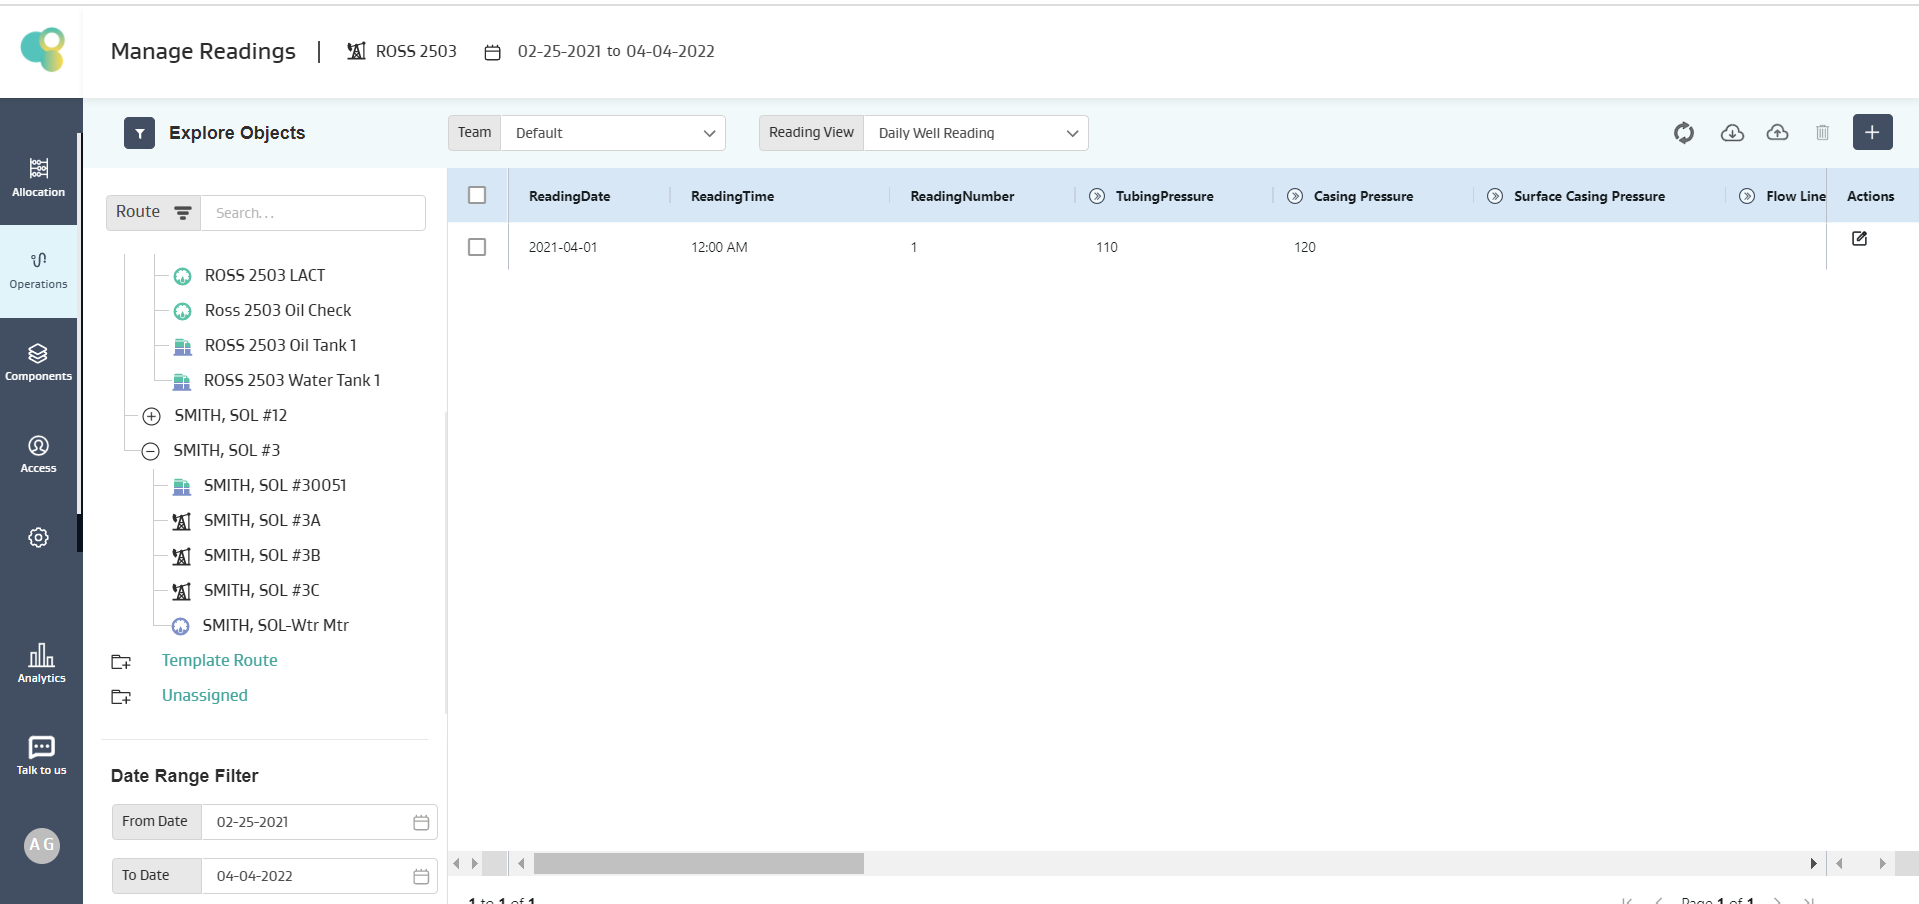Open the Team dropdown
1919x904 pixels.
pos(612,133)
